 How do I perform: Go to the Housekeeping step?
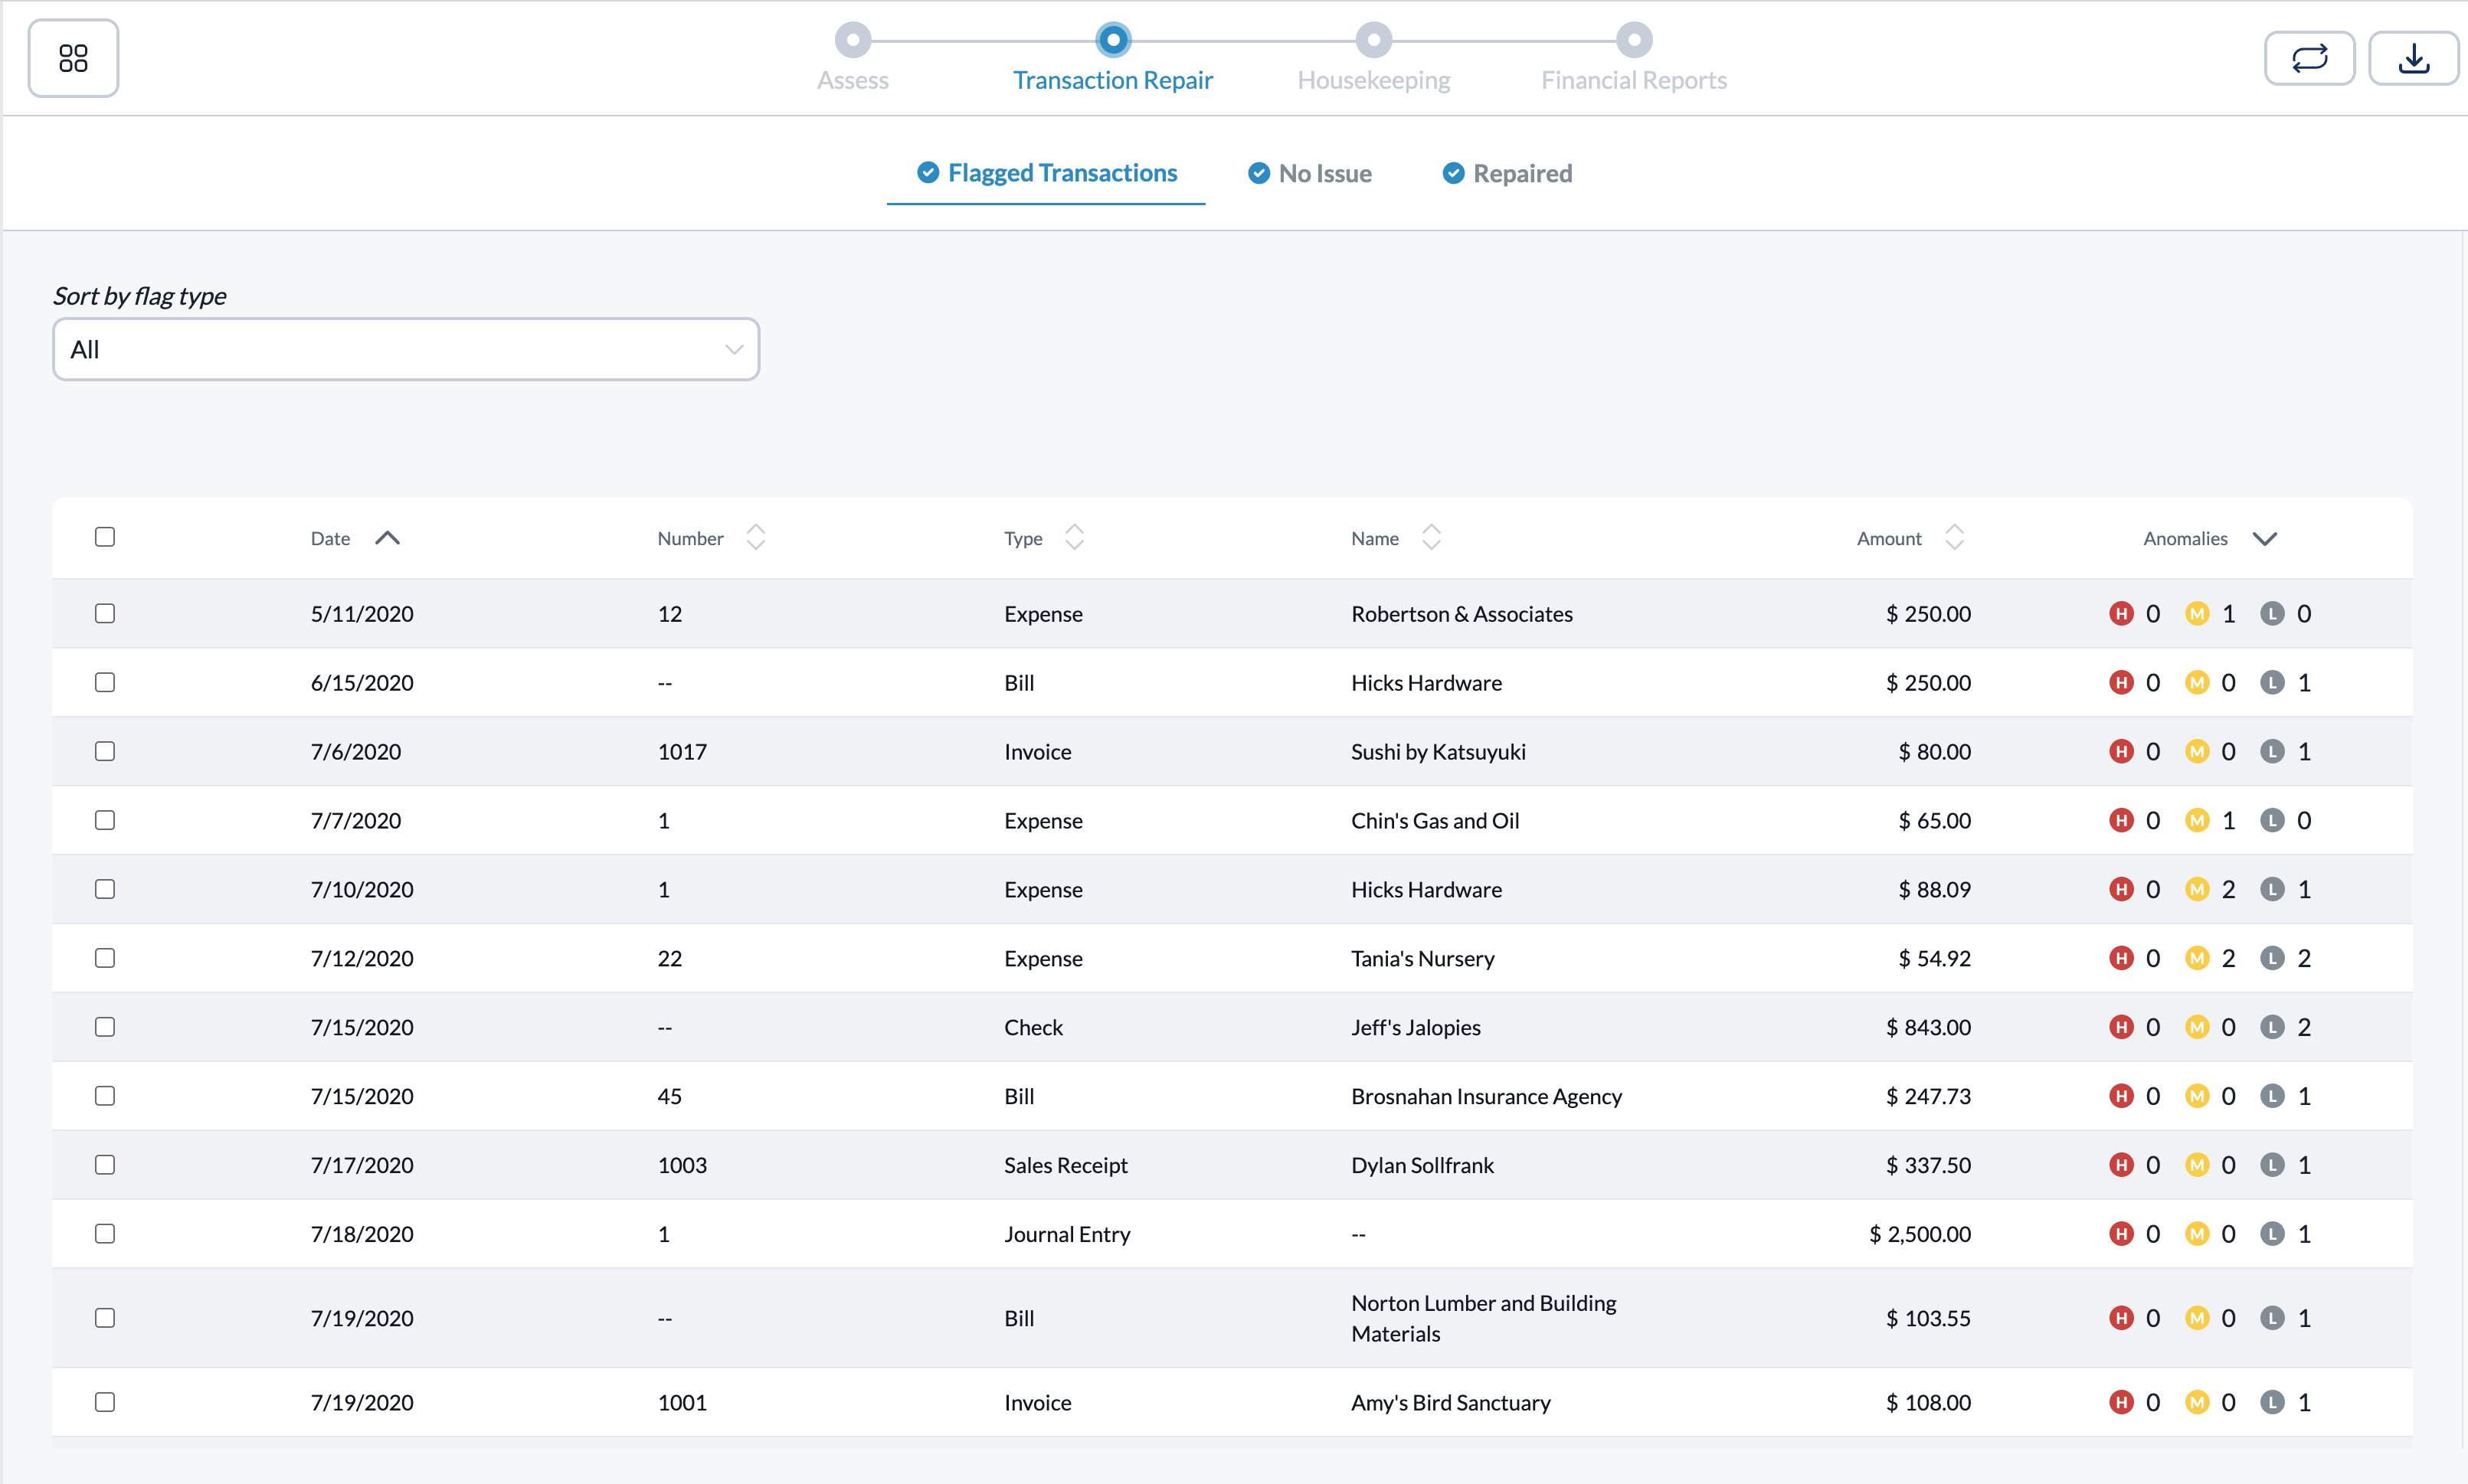tap(1373, 80)
